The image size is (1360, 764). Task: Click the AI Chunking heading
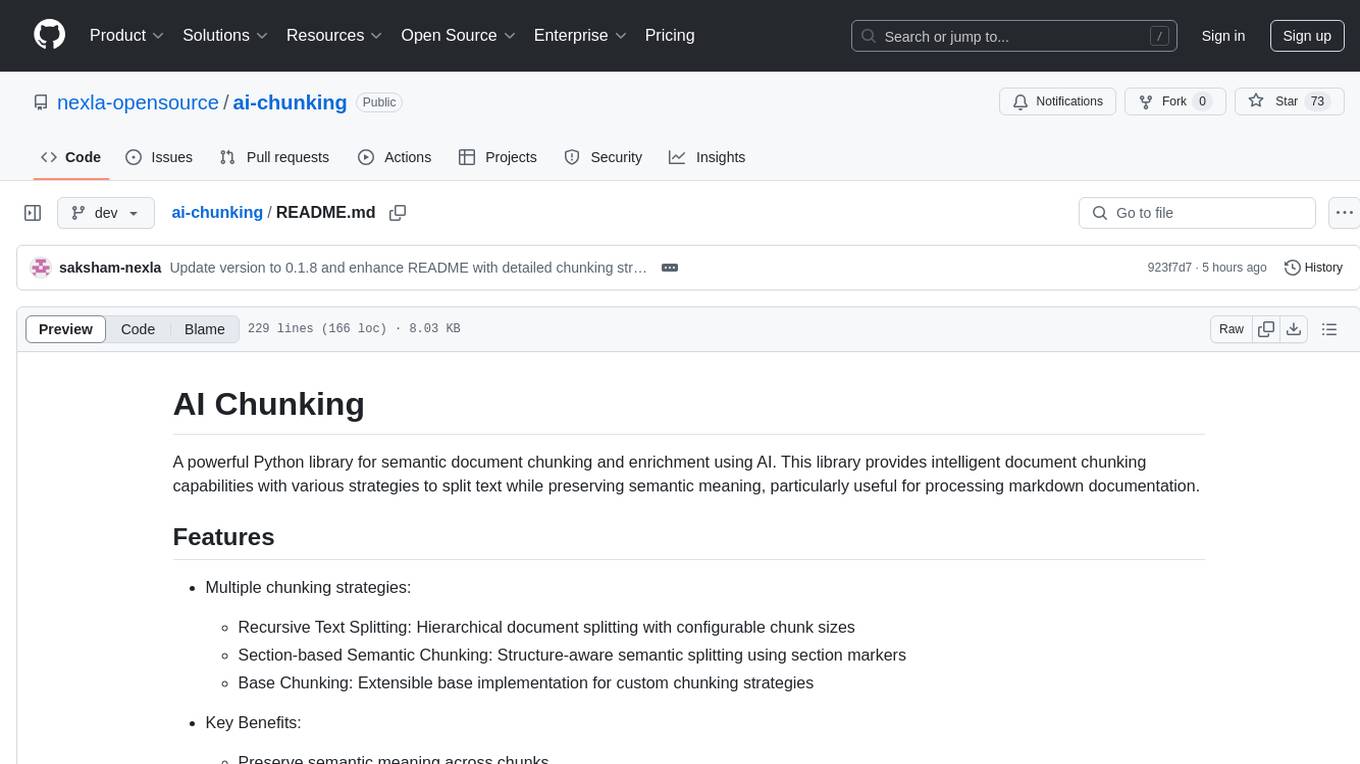coord(269,404)
